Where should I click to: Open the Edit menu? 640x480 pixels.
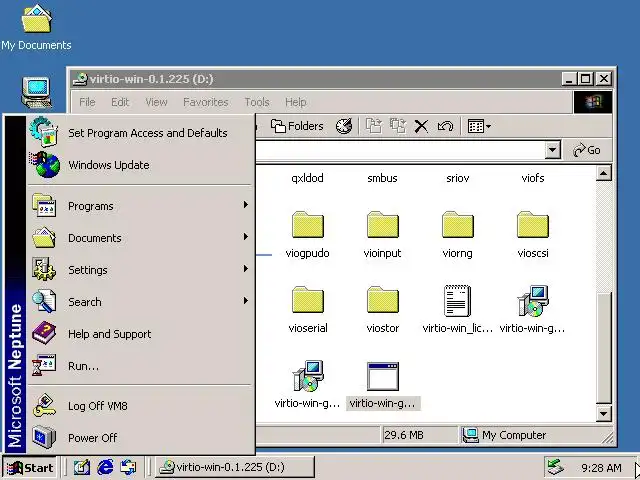tap(120, 102)
